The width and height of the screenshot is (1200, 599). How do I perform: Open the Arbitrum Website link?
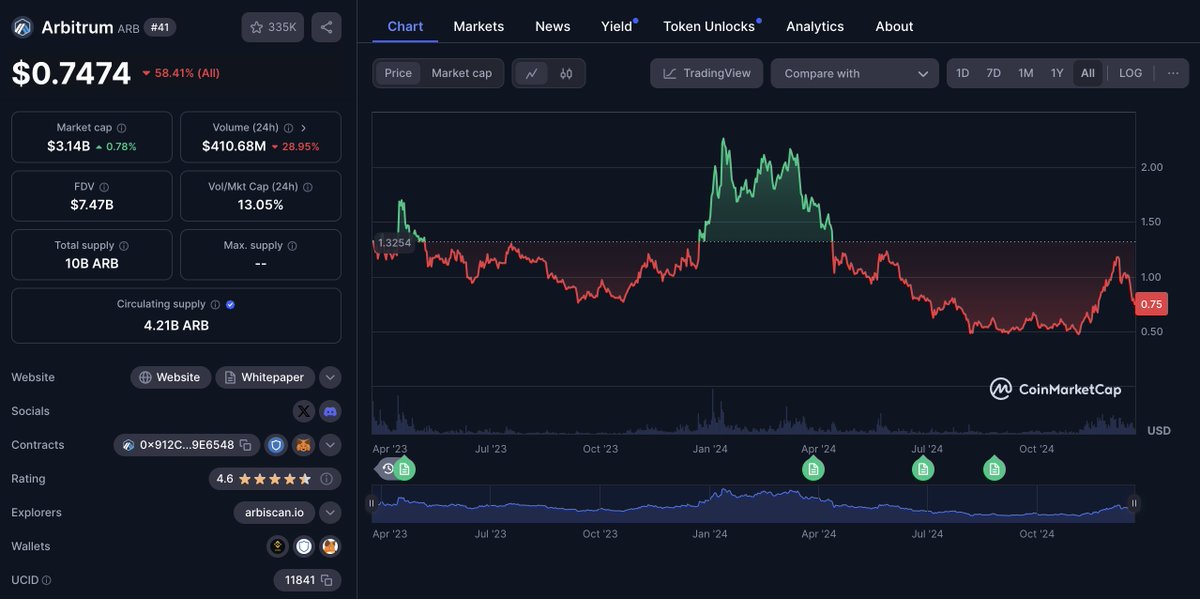pos(170,377)
